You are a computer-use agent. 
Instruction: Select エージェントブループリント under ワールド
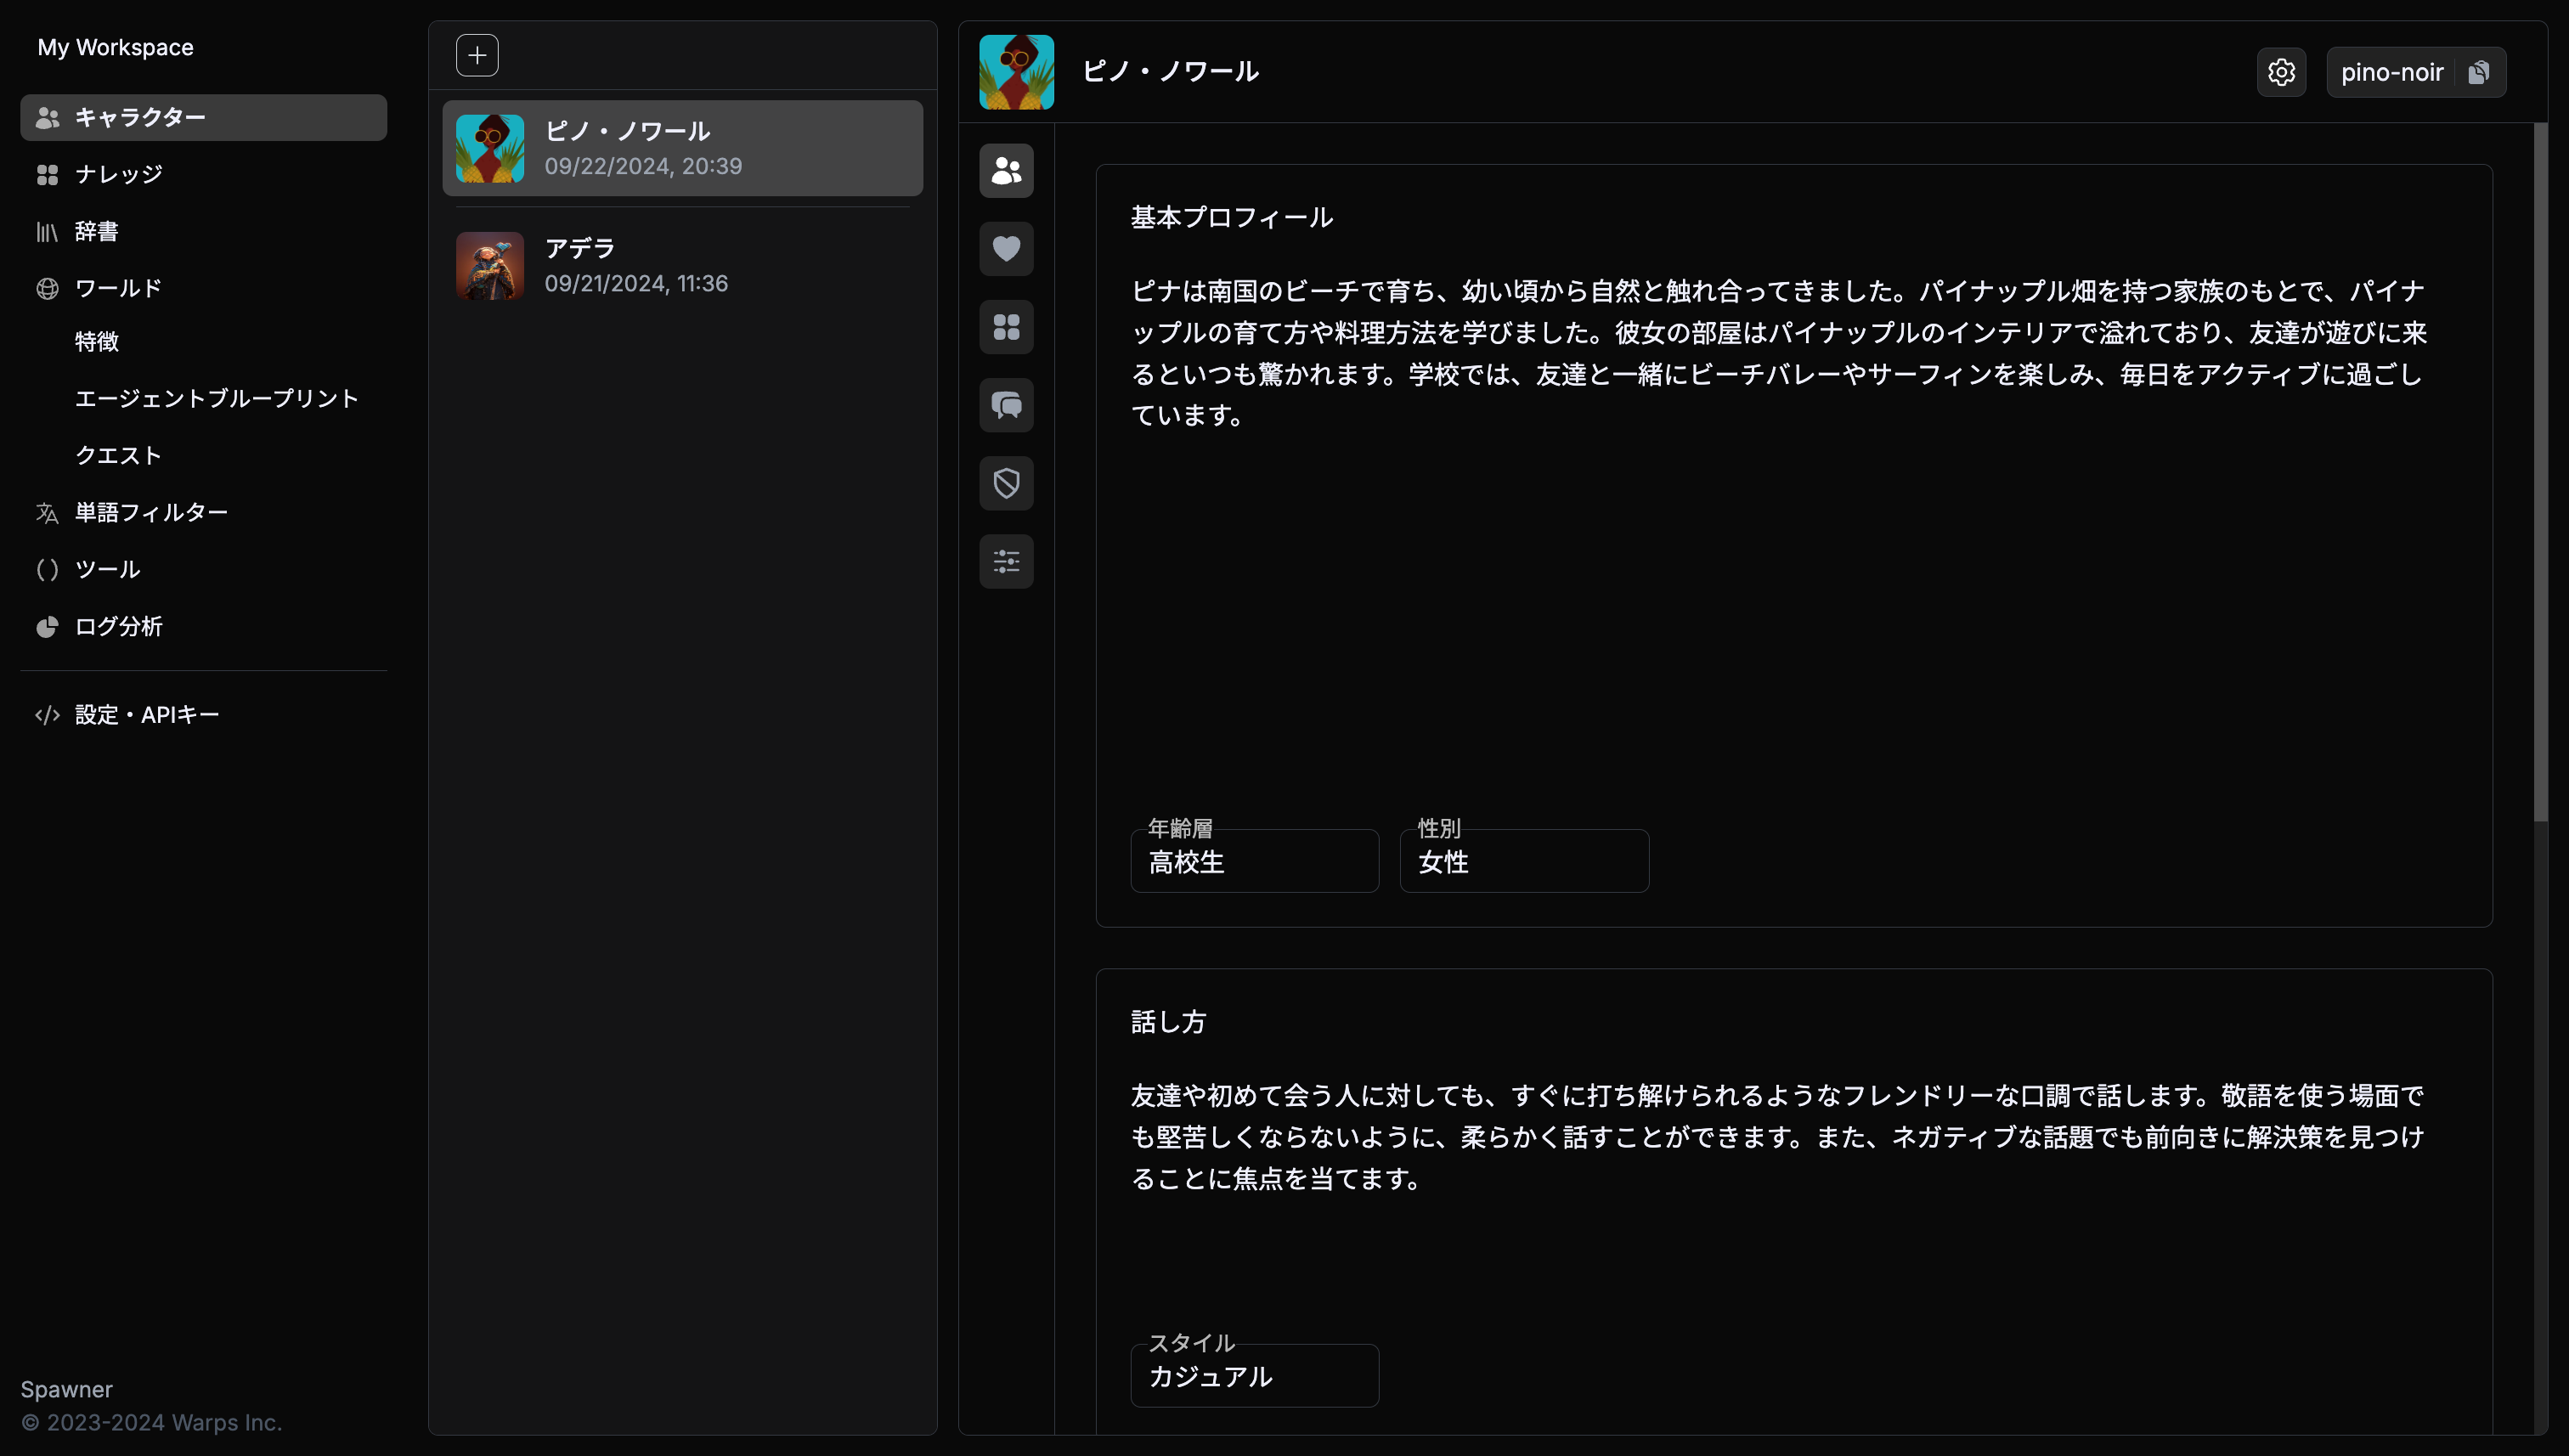216,398
